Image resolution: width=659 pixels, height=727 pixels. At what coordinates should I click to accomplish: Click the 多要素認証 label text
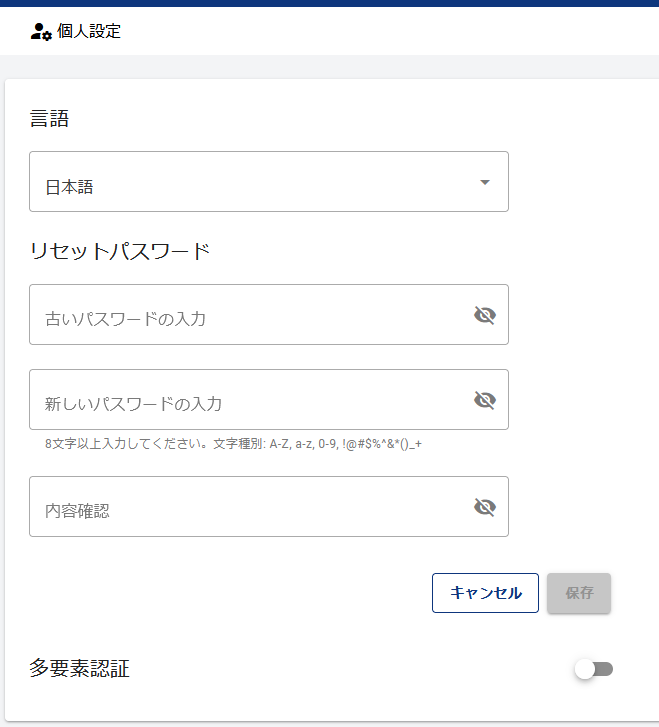(x=80, y=669)
